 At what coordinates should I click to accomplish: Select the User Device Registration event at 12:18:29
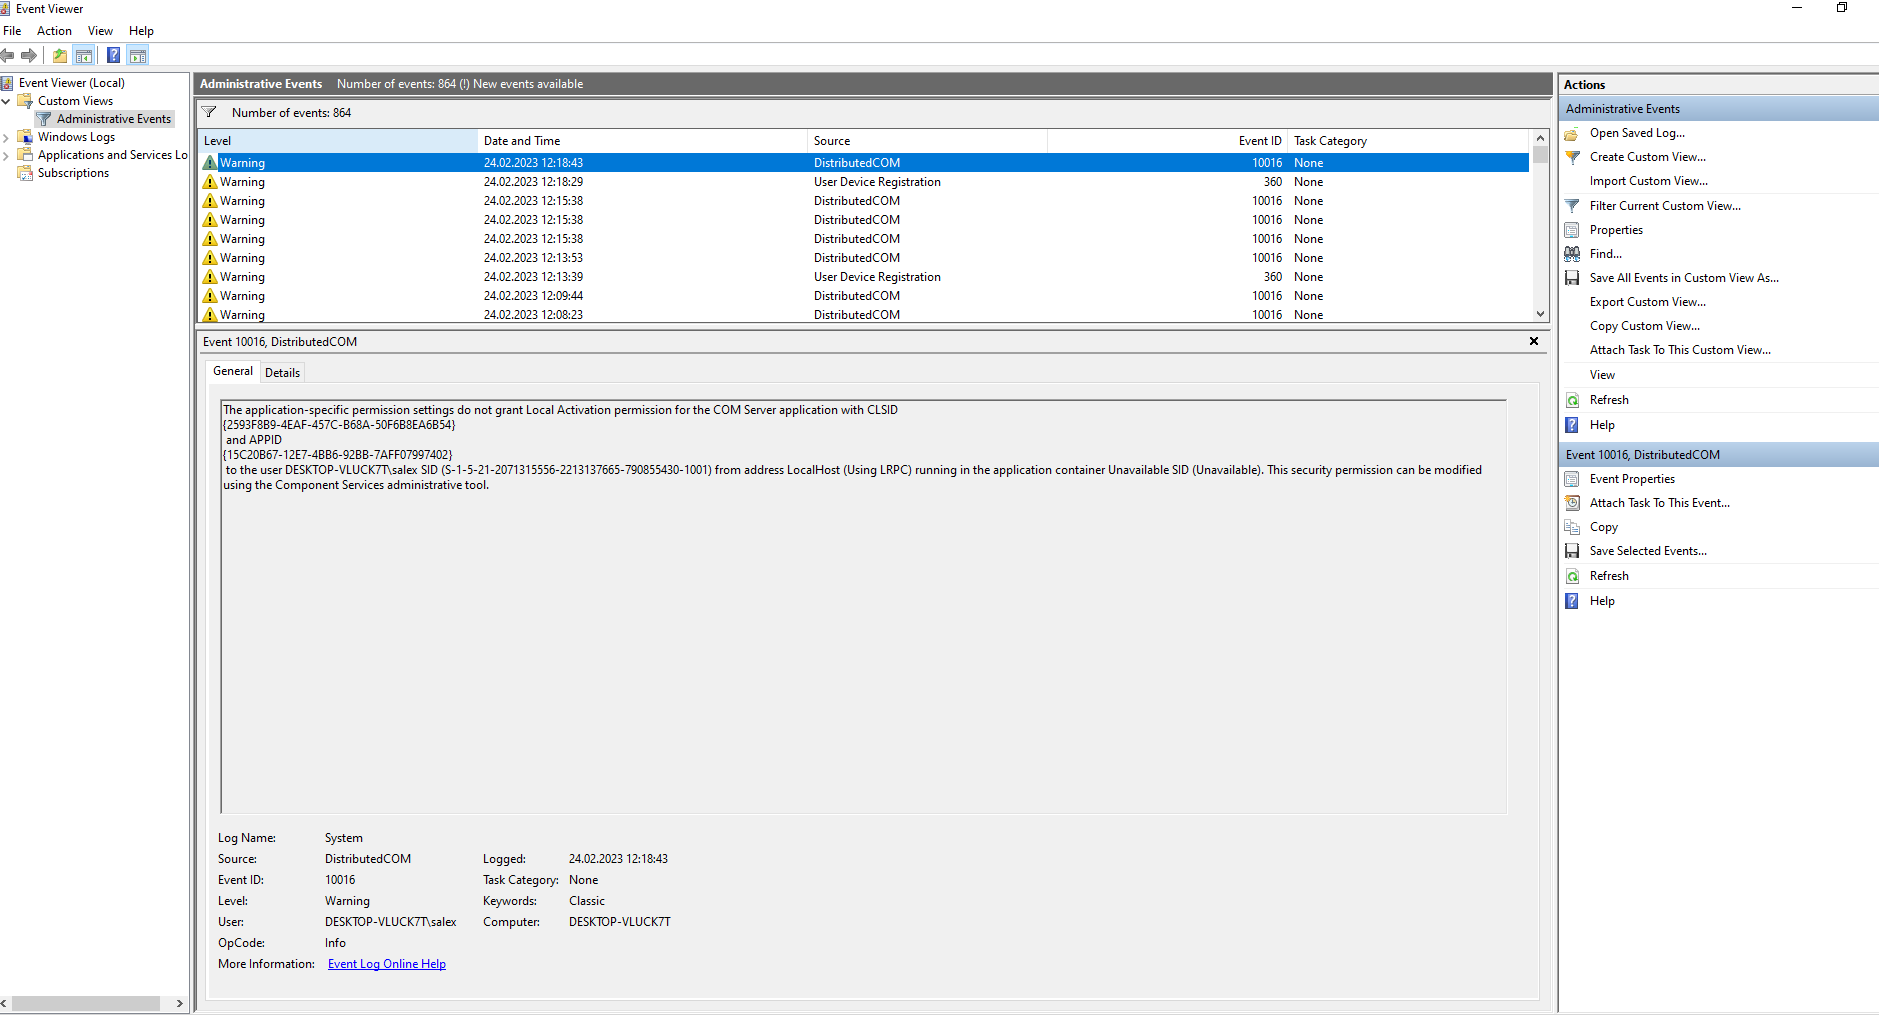[x=864, y=182]
